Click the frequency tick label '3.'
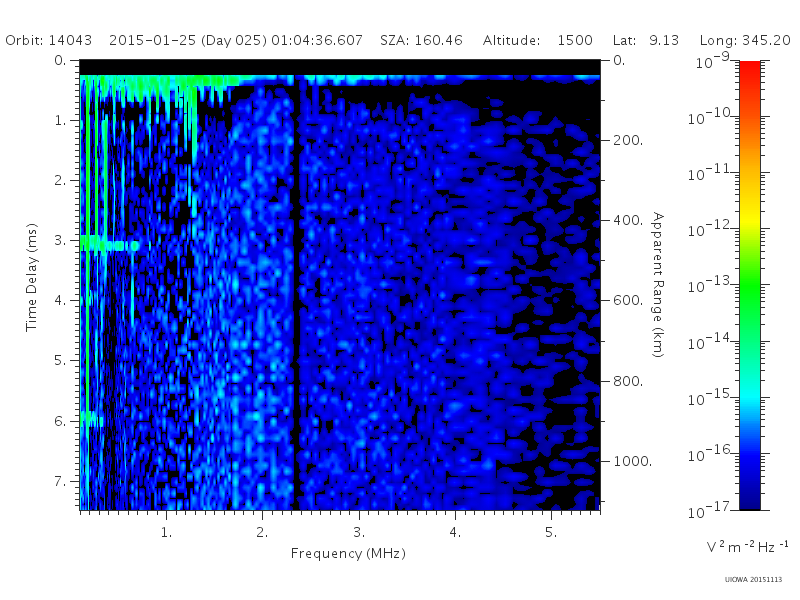This screenshot has height=600, width=800. click(359, 532)
